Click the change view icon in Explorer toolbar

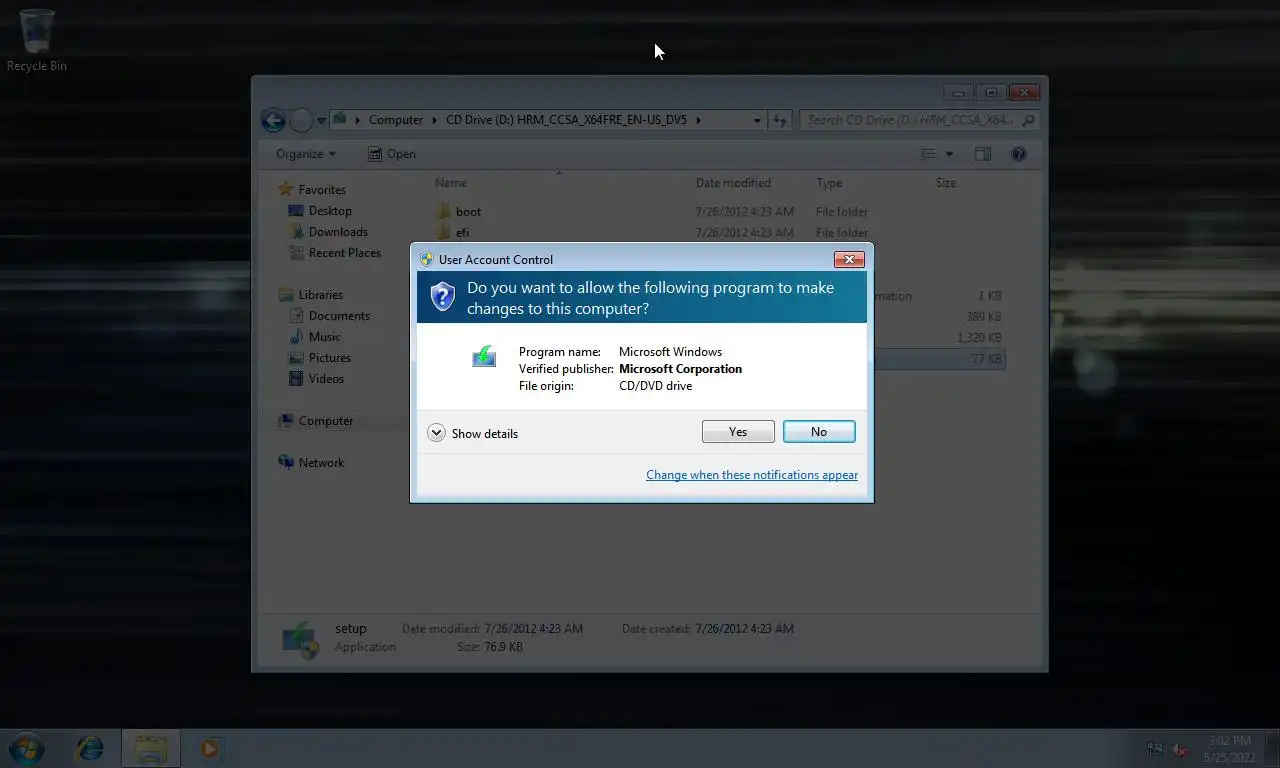point(928,154)
